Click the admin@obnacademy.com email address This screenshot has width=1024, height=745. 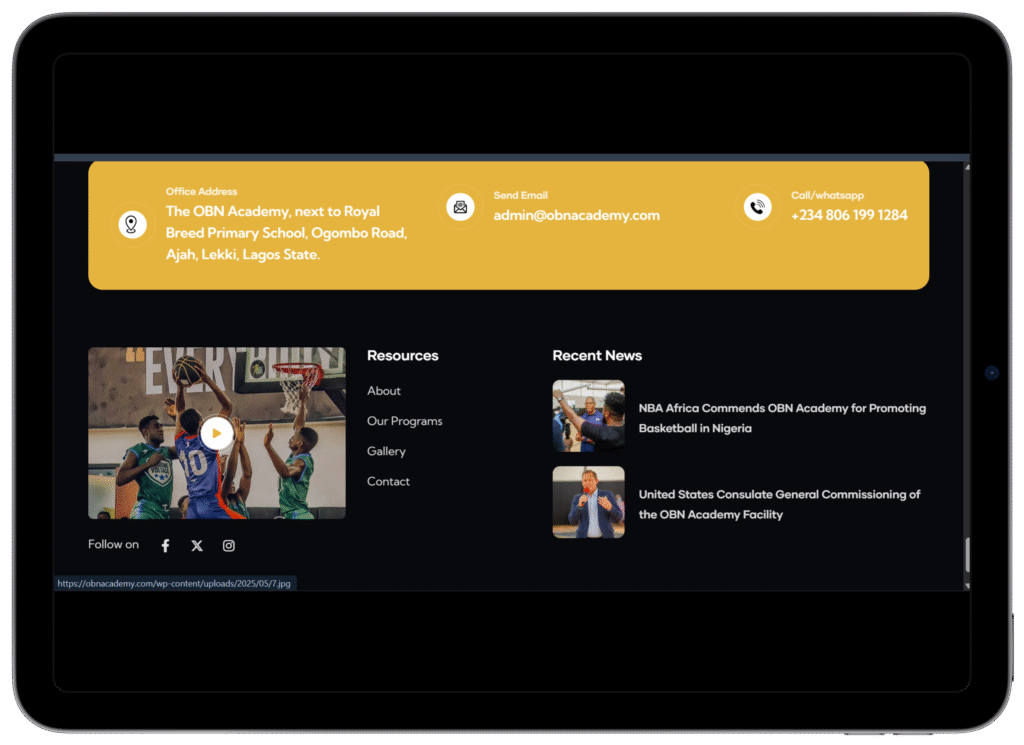tap(576, 215)
